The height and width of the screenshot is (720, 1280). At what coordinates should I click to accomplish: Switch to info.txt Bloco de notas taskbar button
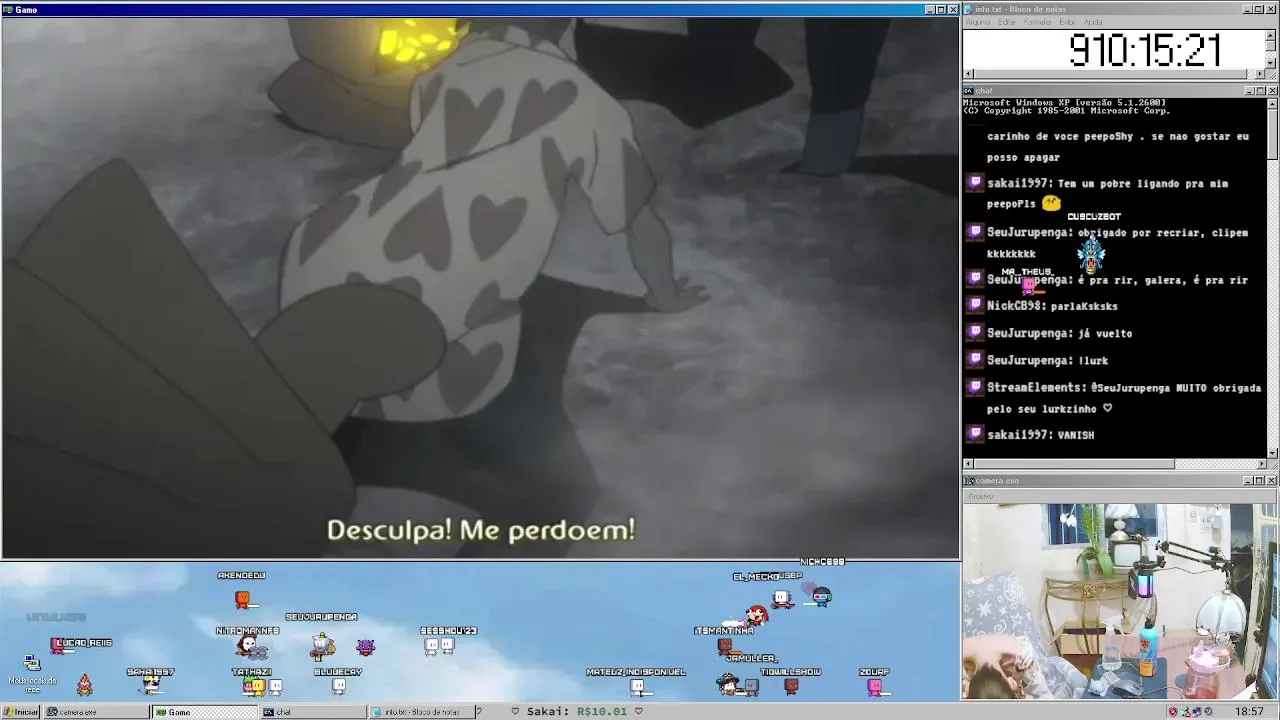421,712
